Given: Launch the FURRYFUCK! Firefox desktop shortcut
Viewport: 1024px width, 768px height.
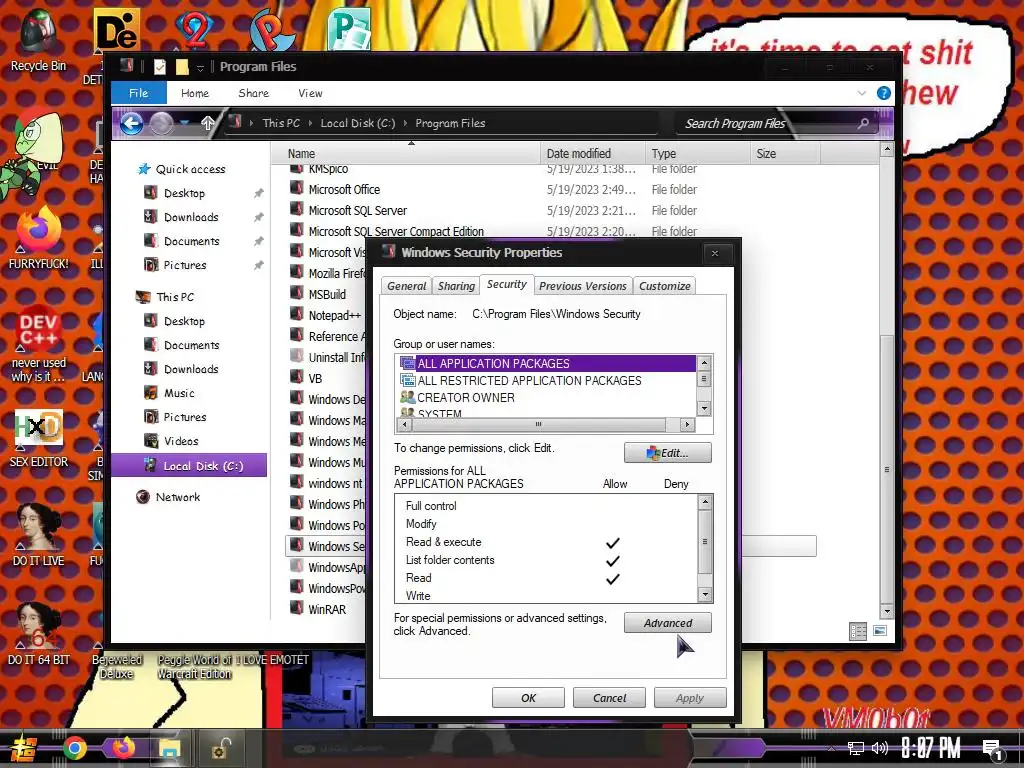Looking at the screenshot, I should click(x=38, y=237).
